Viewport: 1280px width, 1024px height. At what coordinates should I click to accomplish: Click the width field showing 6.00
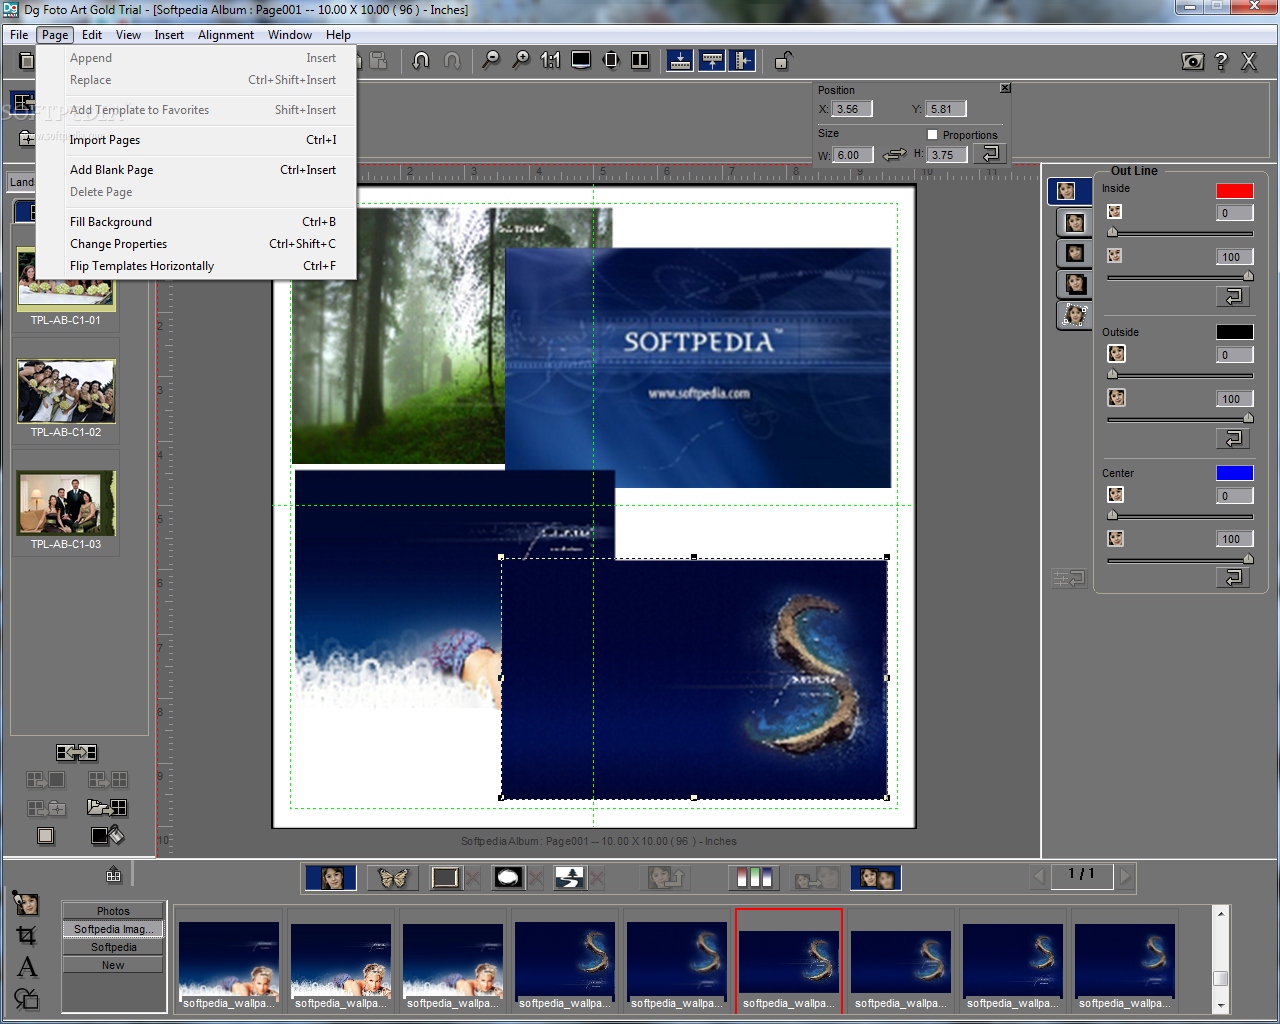pos(853,155)
